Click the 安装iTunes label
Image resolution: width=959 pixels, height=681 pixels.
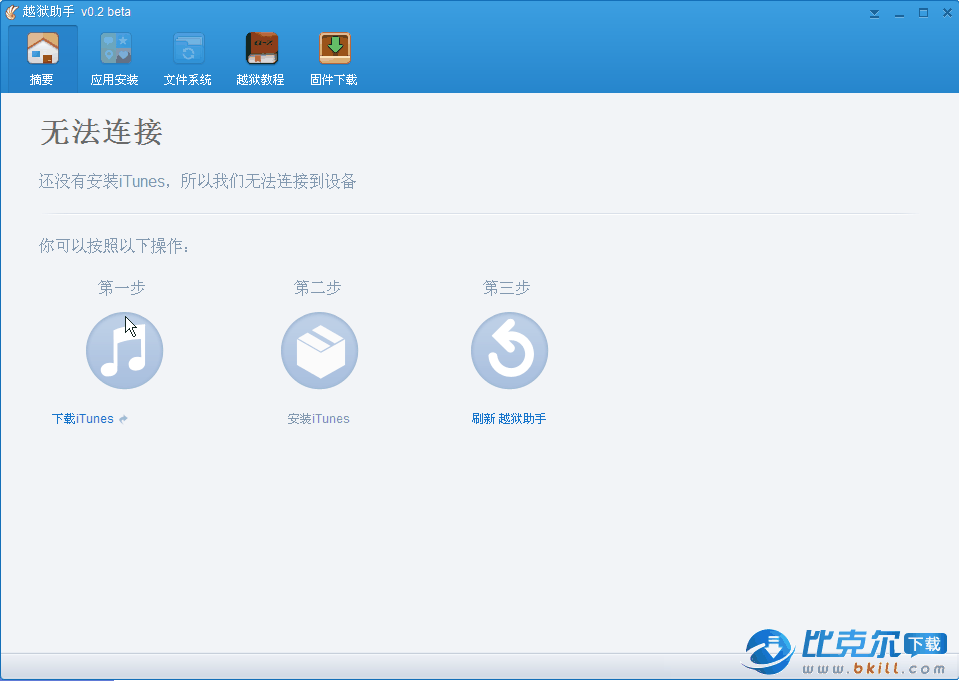pos(319,419)
